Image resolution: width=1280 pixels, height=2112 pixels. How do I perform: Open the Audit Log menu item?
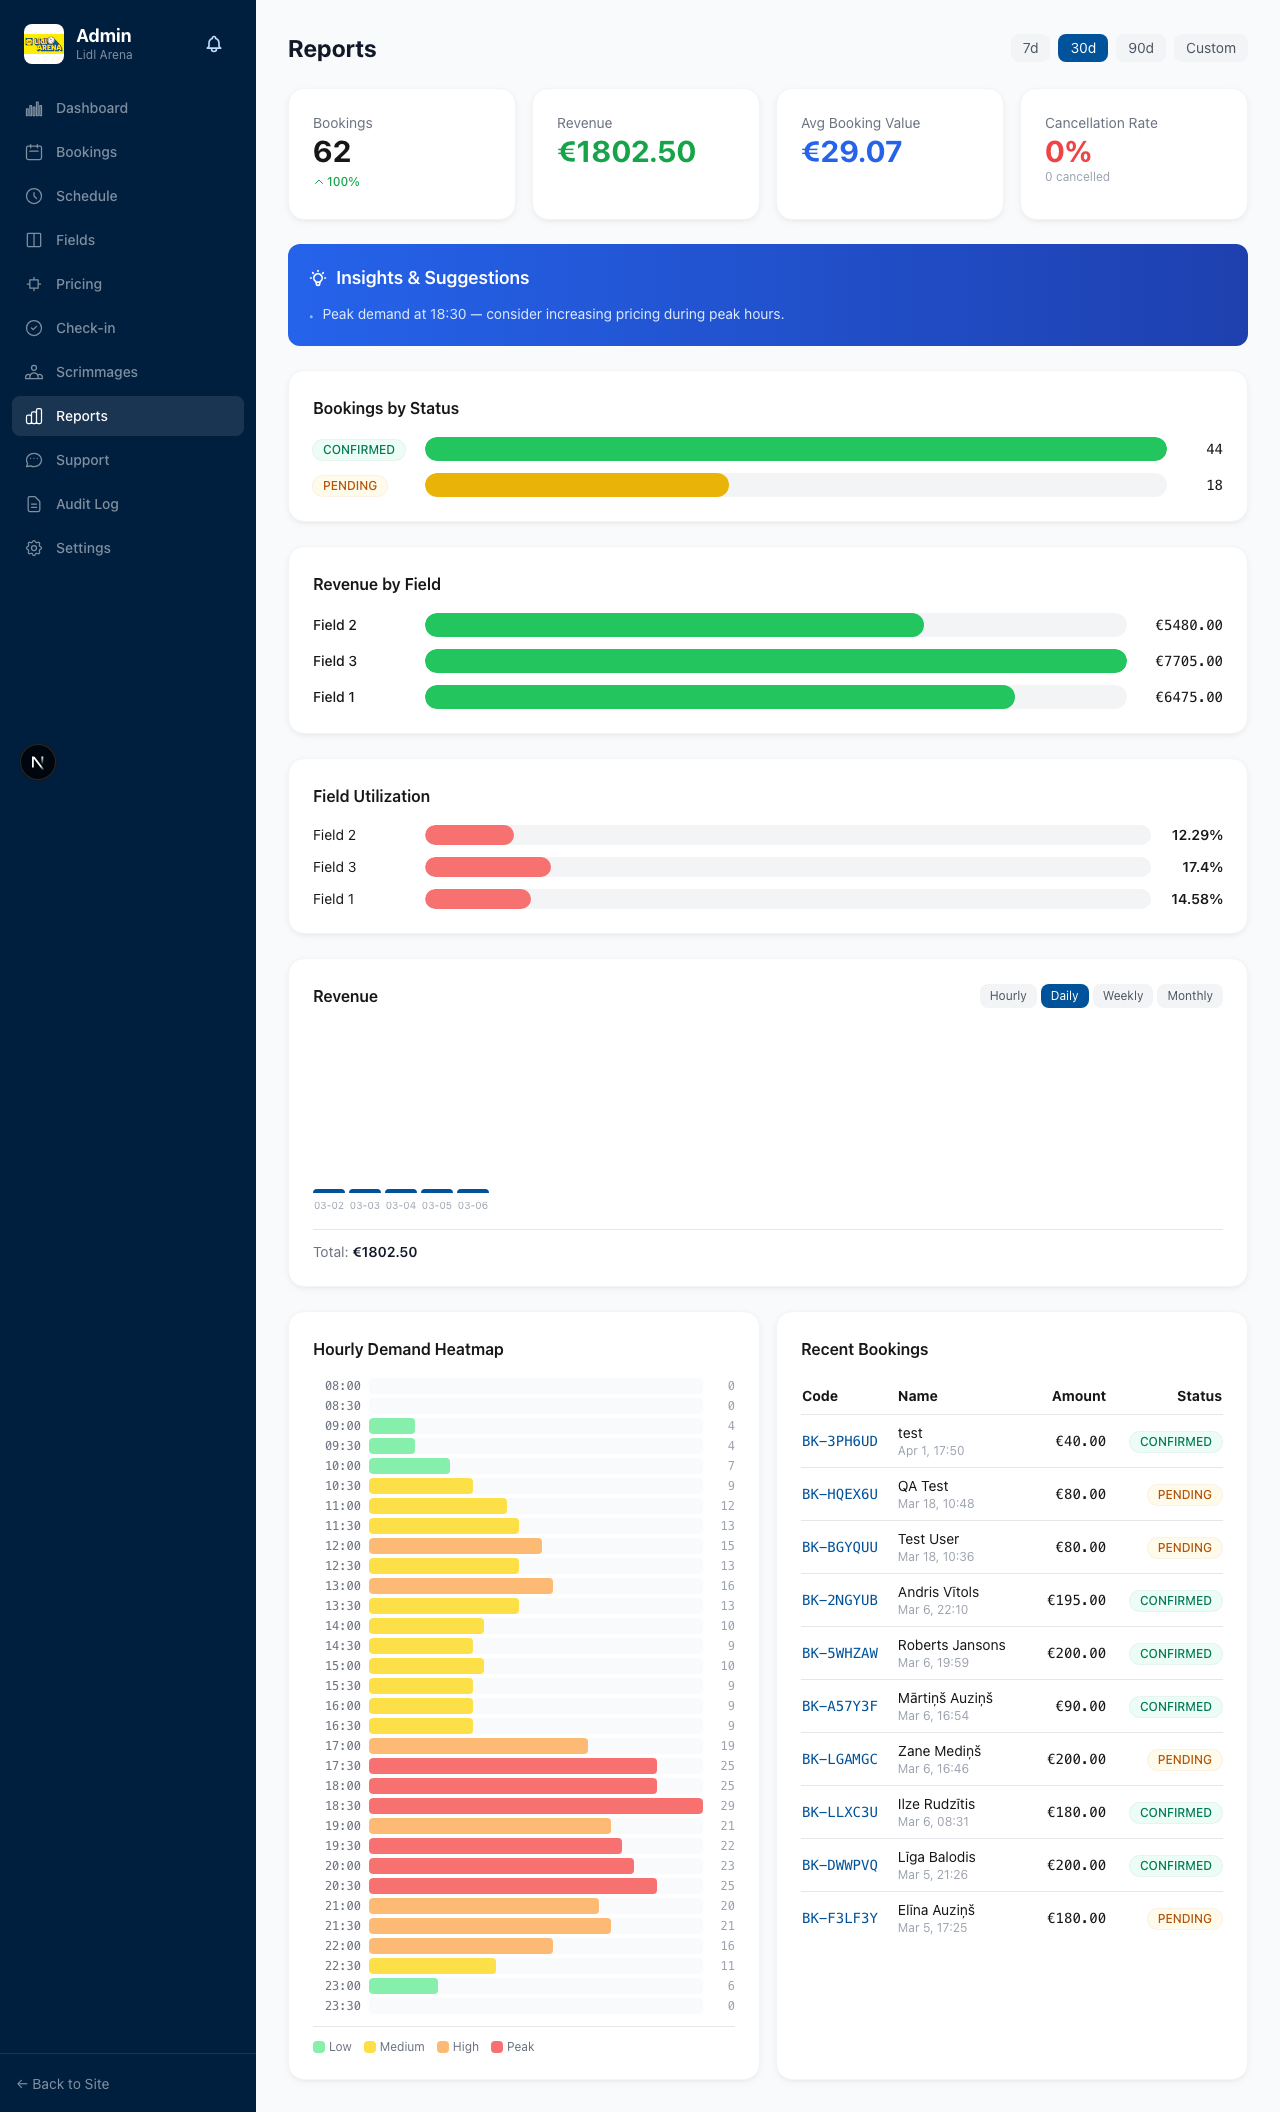coord(87,504)
